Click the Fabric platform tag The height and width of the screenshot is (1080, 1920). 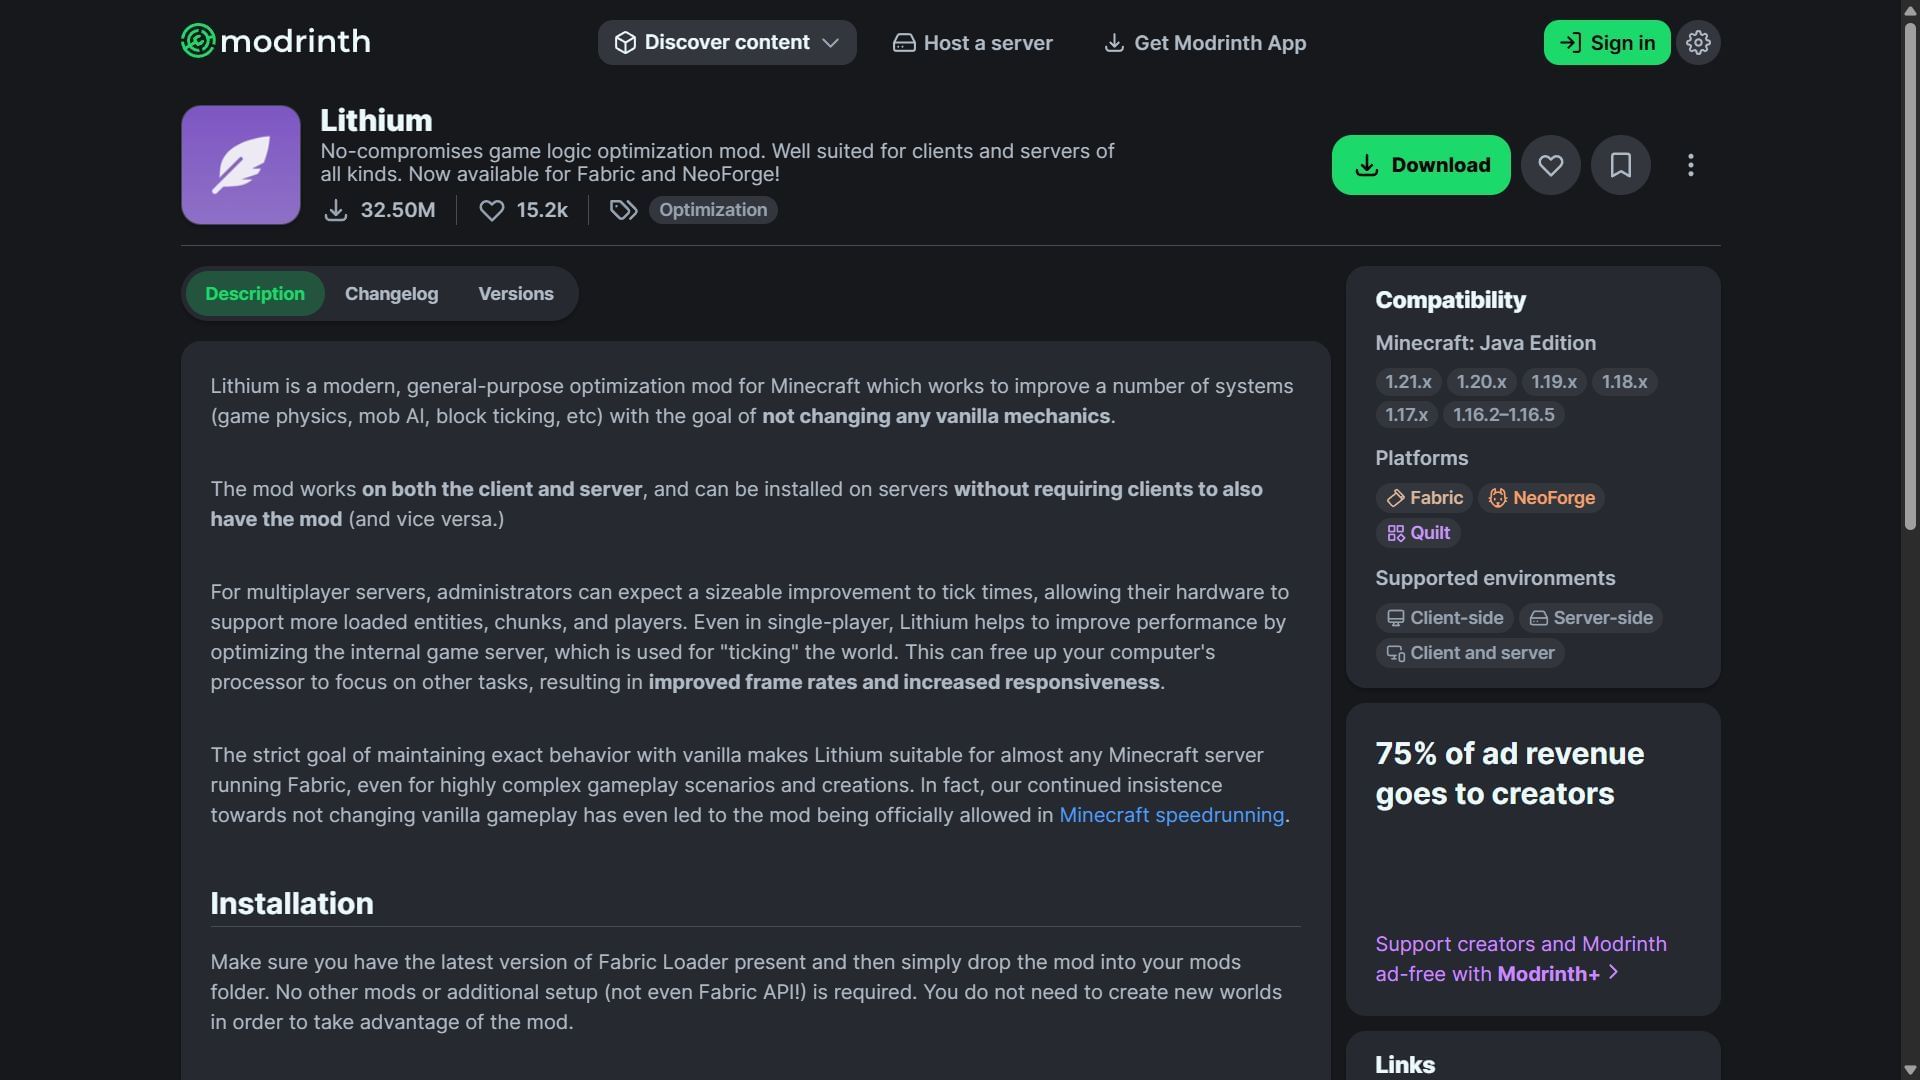(x=1424, y=498)
